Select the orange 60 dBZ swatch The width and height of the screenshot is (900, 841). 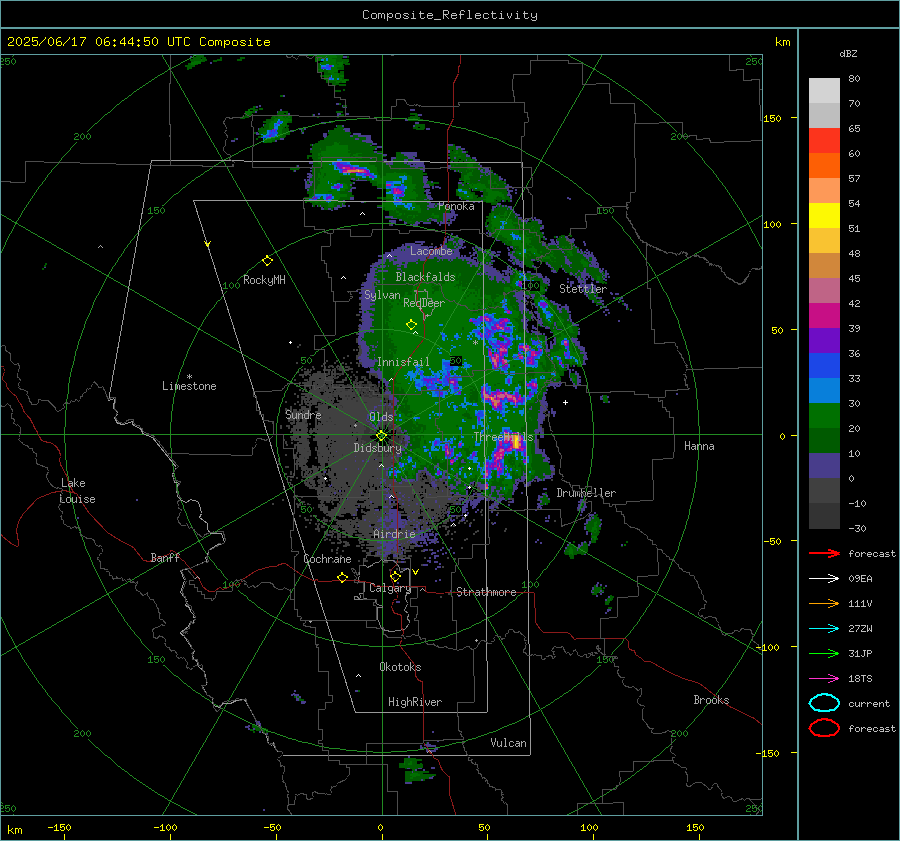click(824, 165)
